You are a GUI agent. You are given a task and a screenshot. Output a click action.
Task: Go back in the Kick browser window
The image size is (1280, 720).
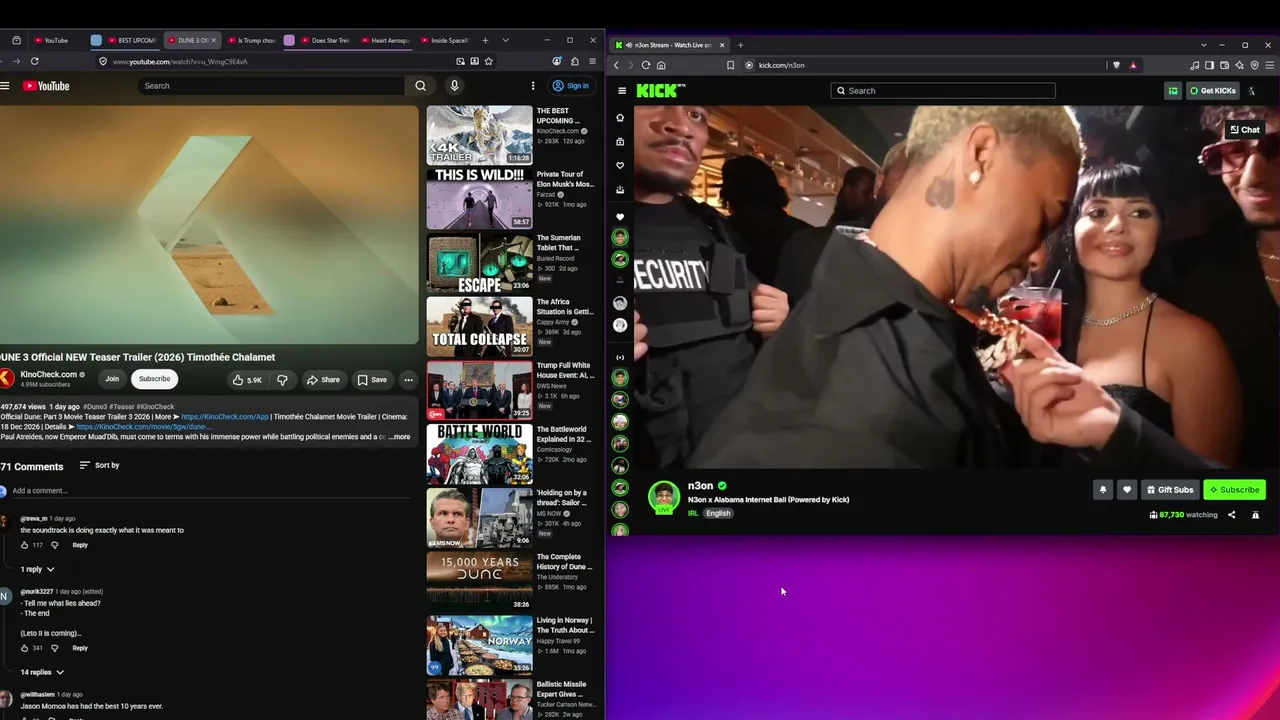(616, 65)
